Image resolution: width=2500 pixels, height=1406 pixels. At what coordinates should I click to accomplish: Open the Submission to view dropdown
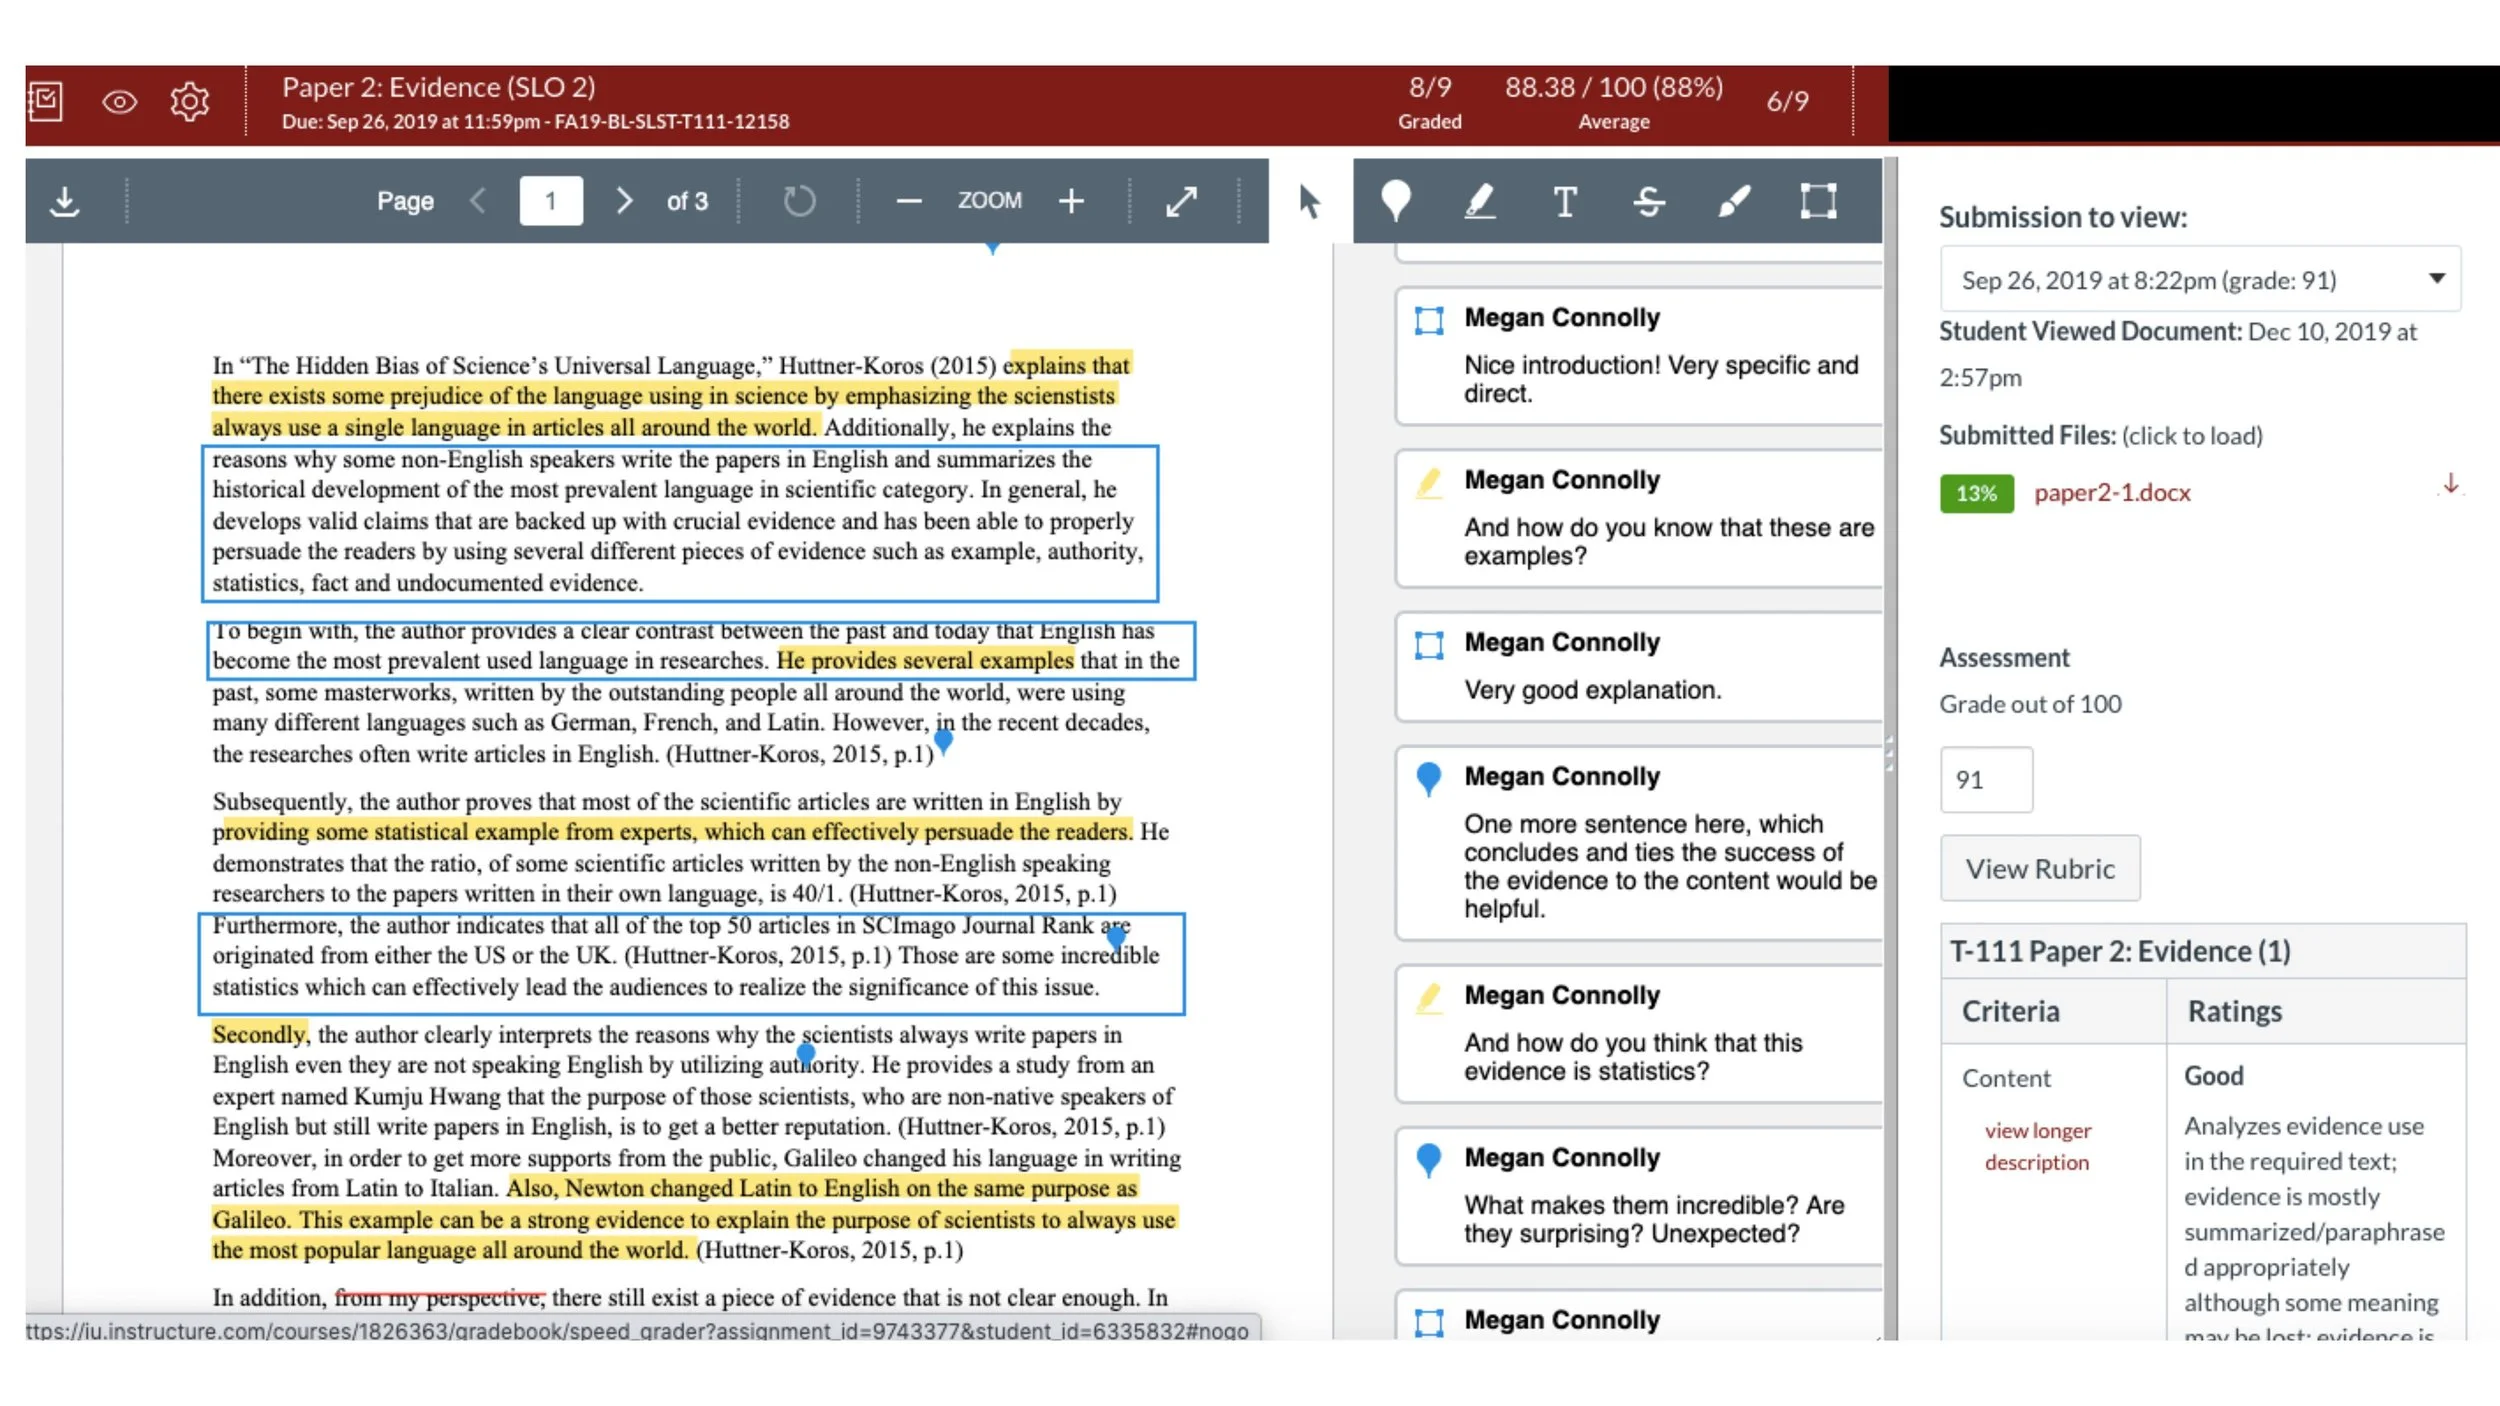[x=2199, y=279]
